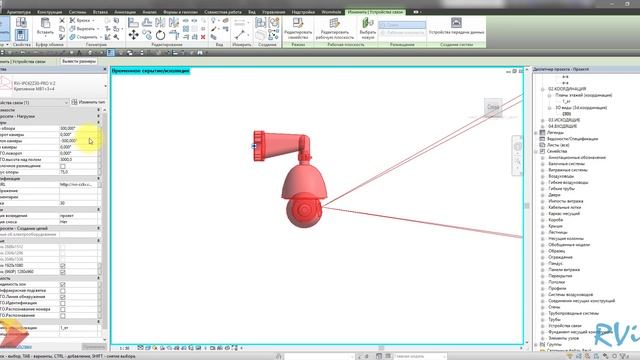Click the 1:50 view scale button
This screenshot has width=640, height=360.
[x=124, y=348]
